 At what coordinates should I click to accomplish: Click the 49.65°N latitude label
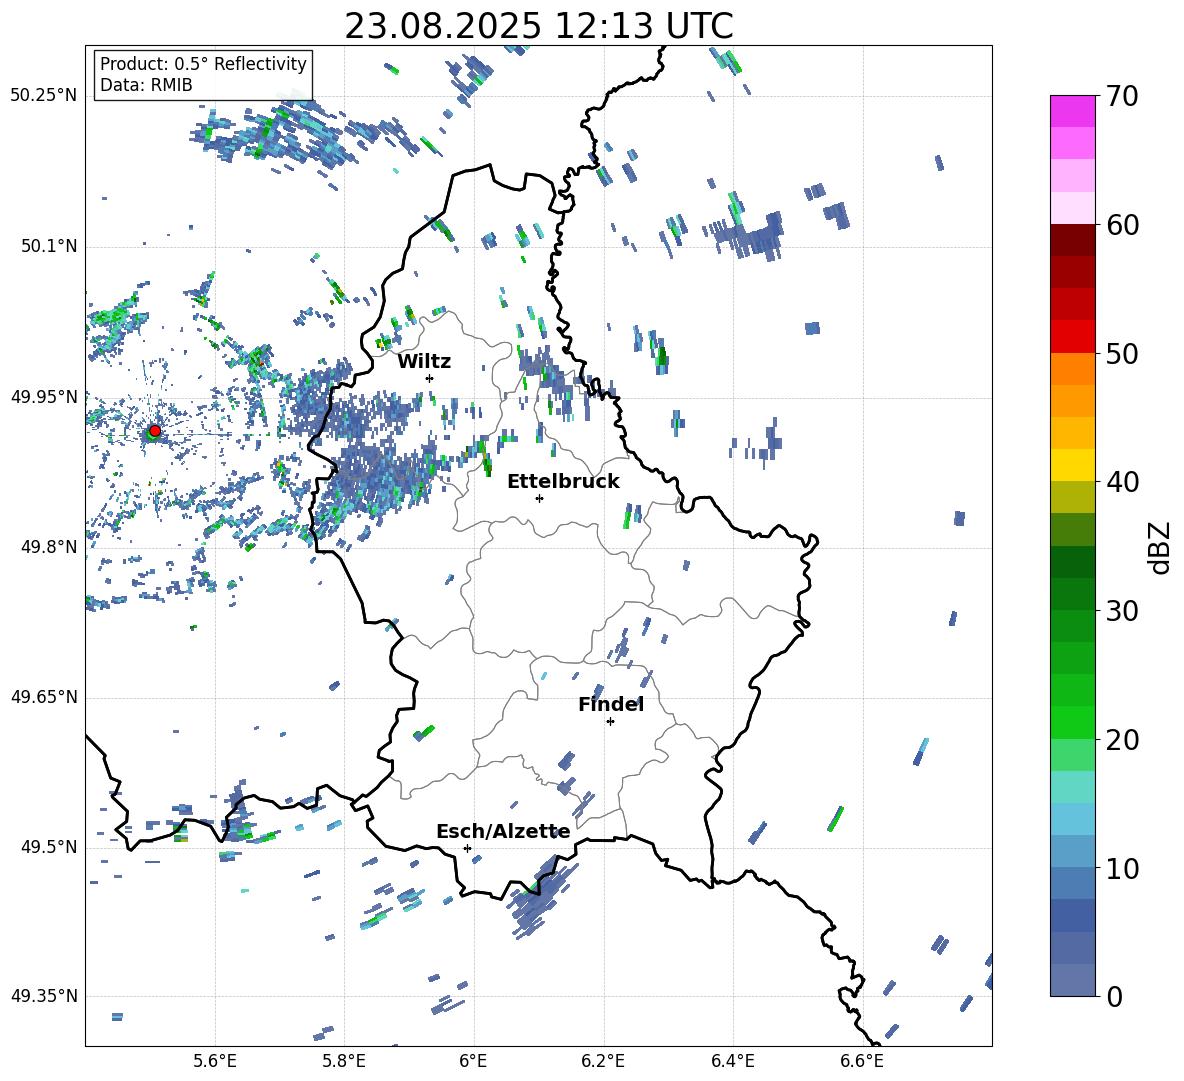coord(44,697)
